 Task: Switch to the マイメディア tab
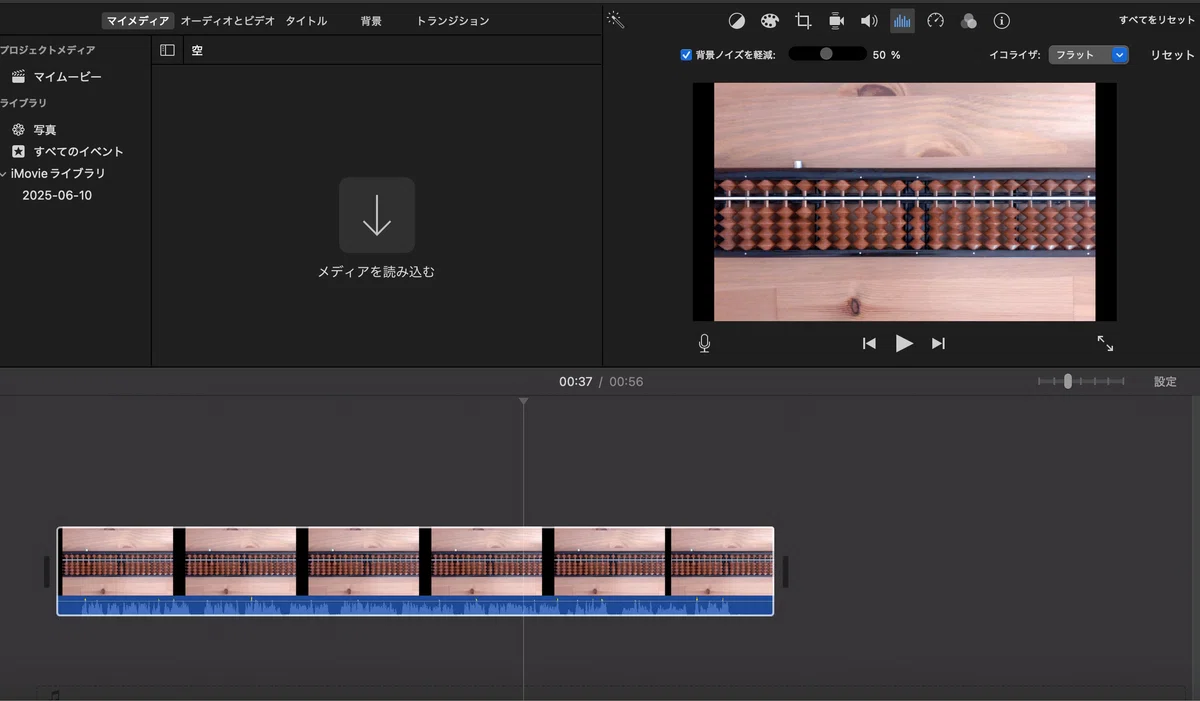pos(138,21)
